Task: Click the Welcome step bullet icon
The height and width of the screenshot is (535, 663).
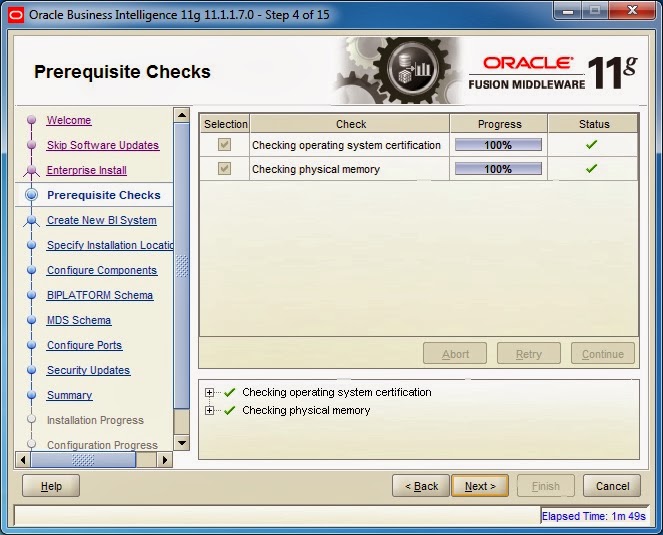Action: click(31, 120)
